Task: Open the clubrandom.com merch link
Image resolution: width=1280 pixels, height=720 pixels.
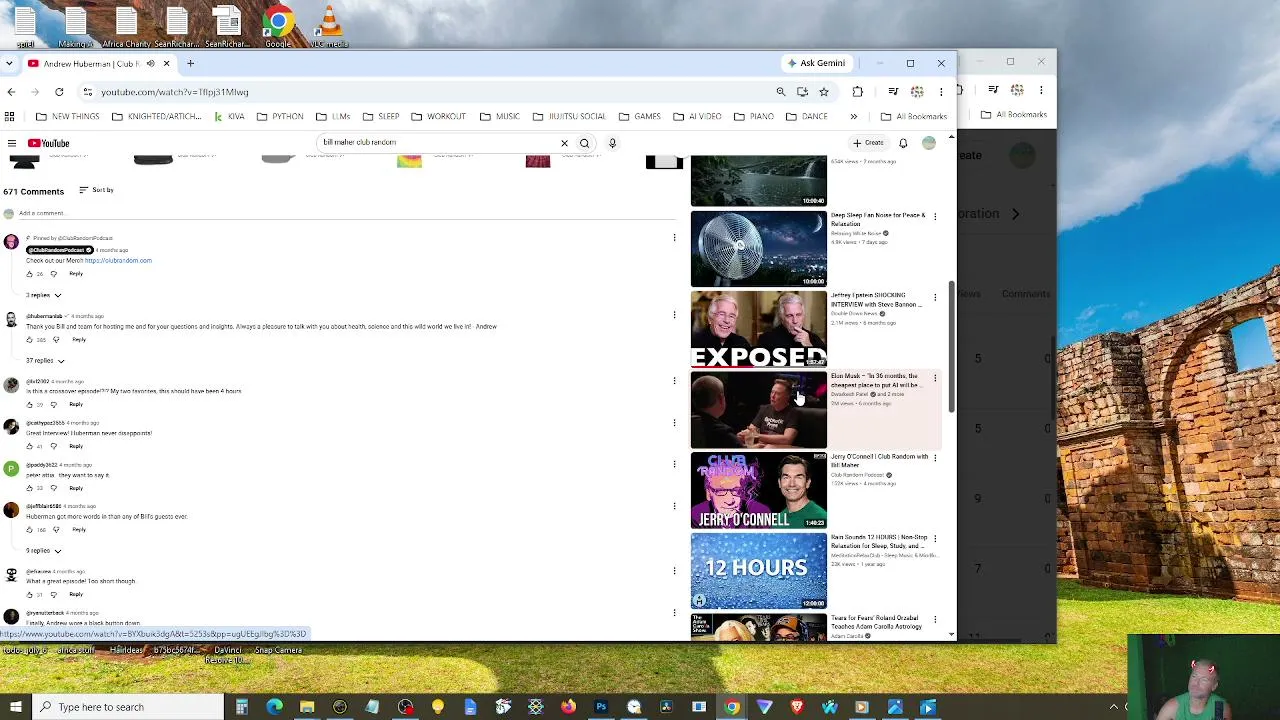Action: coord(118,261)
